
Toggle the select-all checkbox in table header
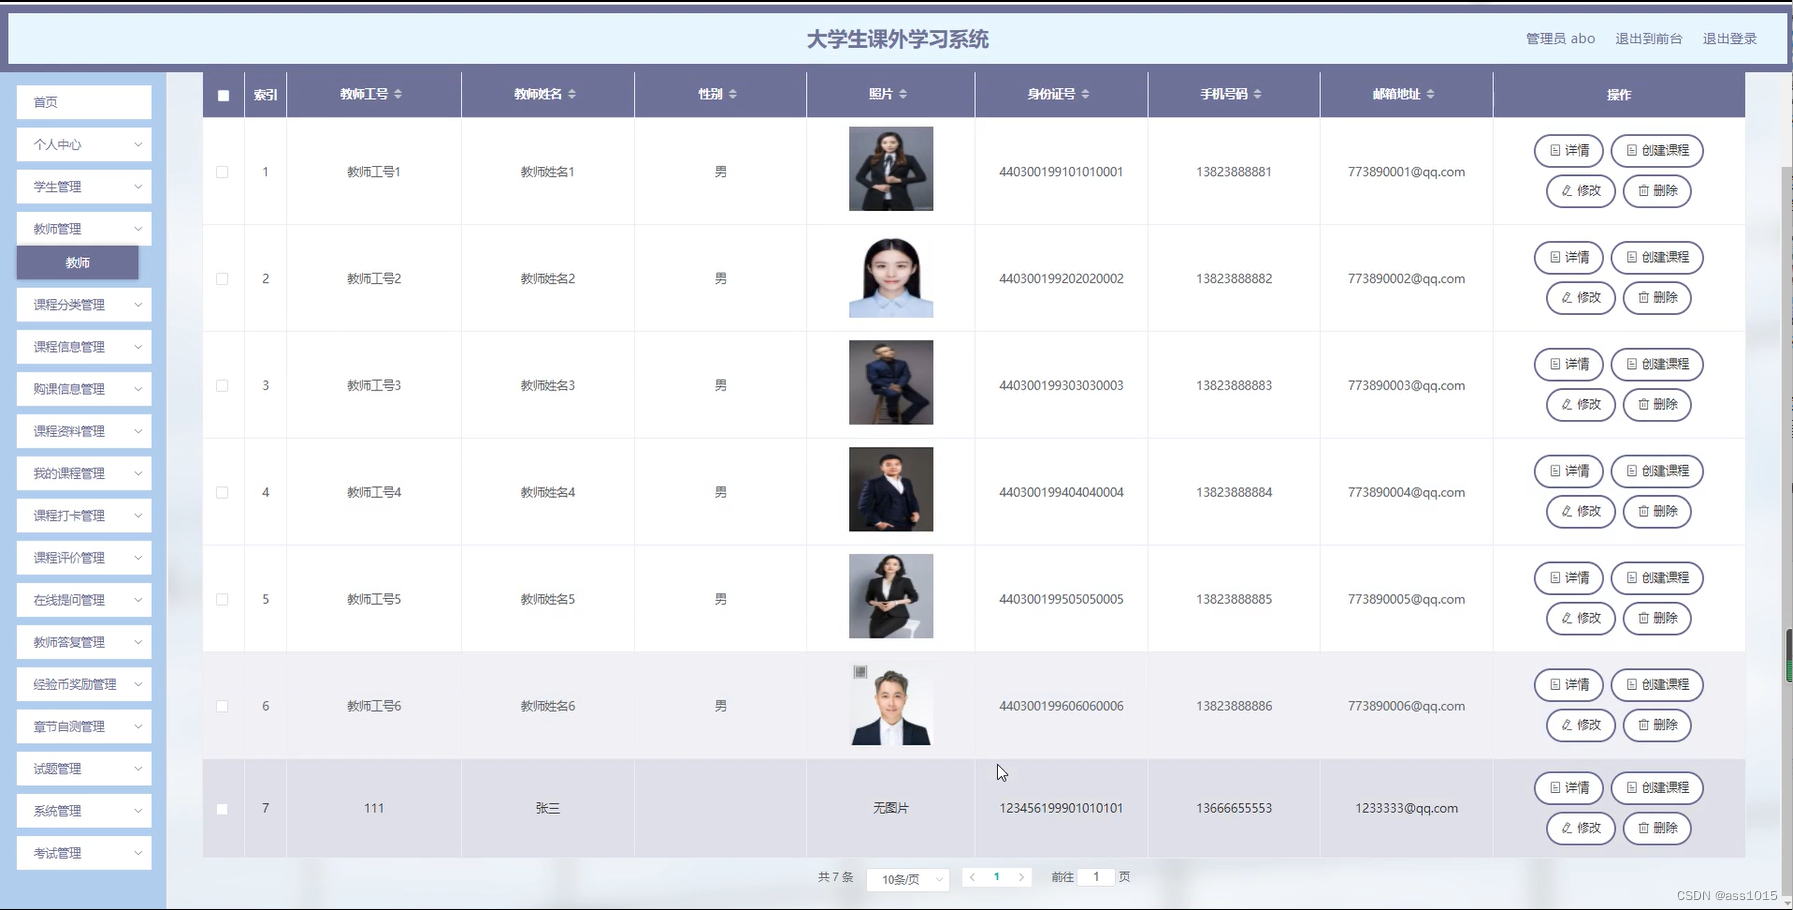click(x=223, y=94)
